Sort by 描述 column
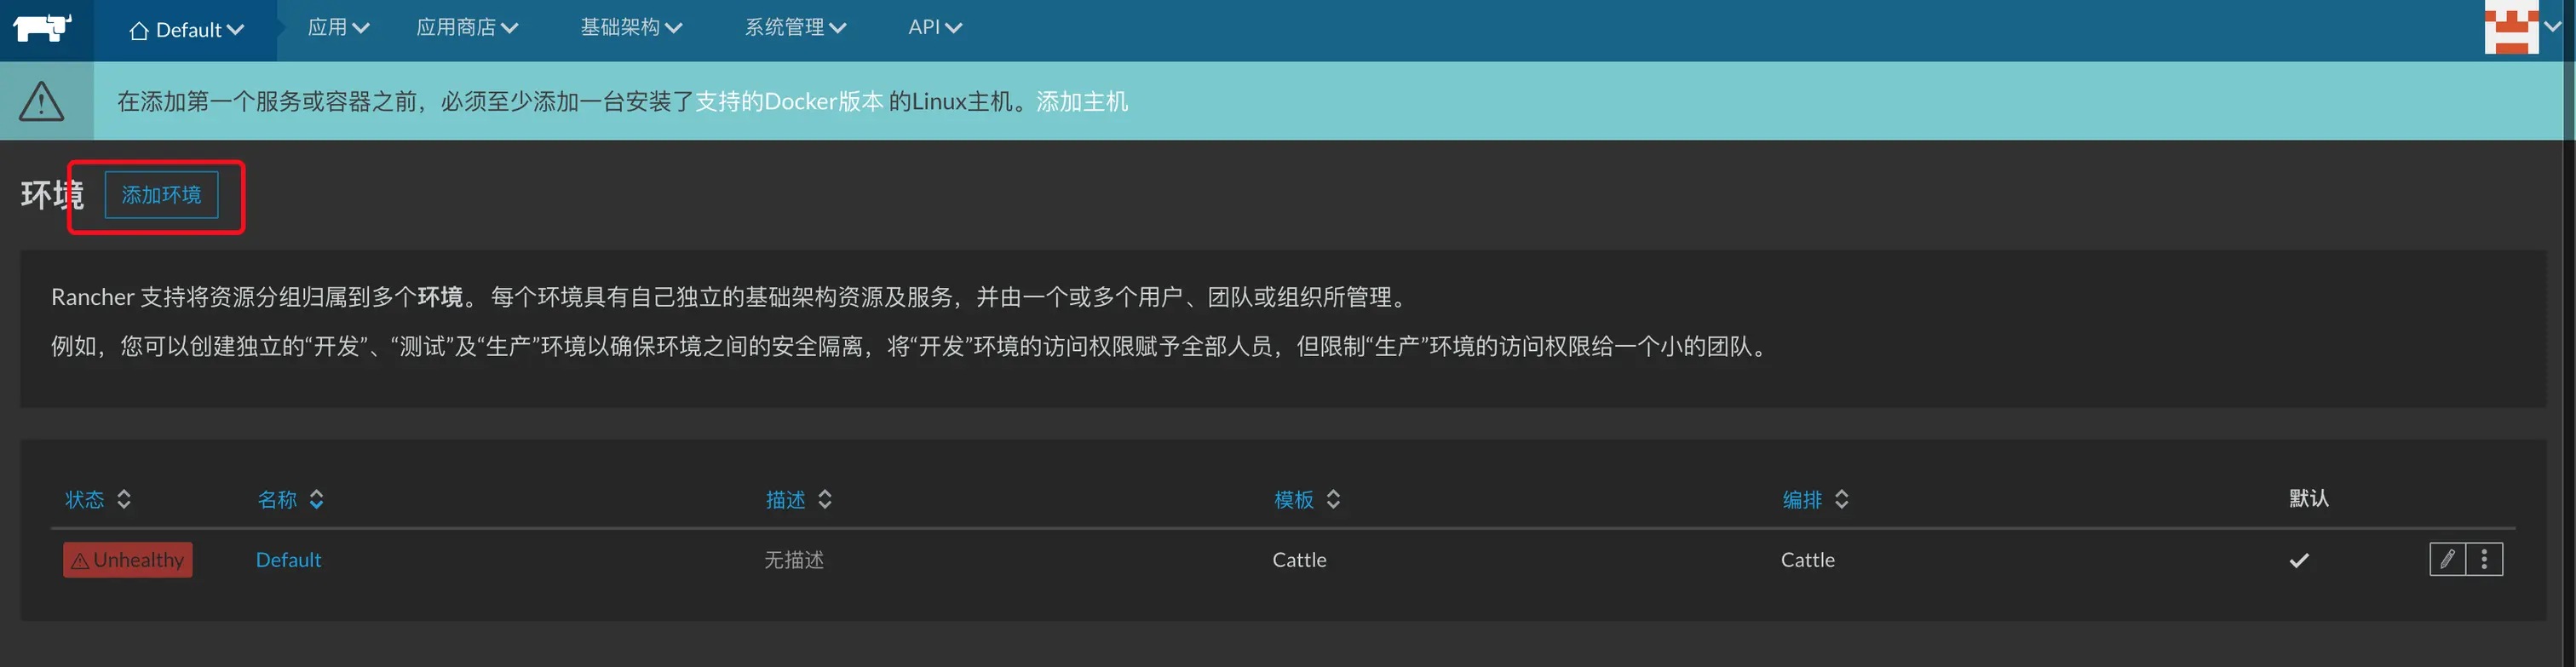 pos(798,499)
